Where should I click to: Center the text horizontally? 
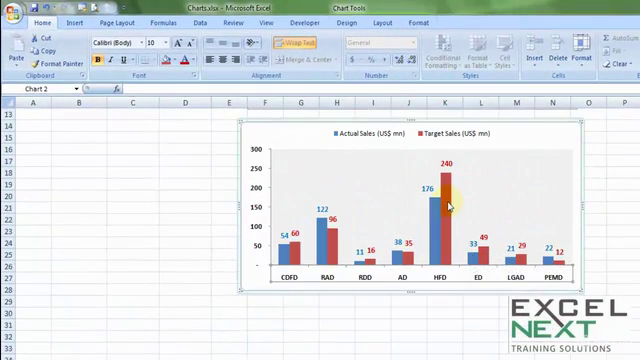click(223, 60)
